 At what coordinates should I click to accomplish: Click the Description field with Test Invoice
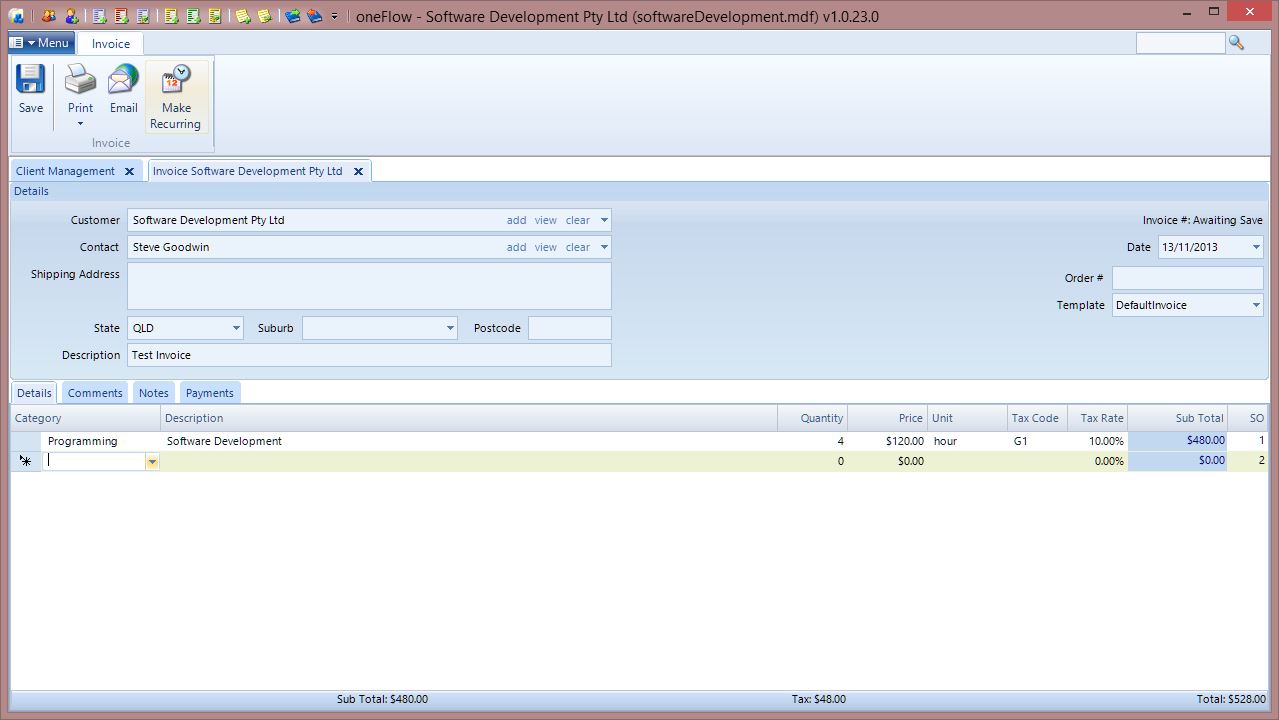pos(369,355)
